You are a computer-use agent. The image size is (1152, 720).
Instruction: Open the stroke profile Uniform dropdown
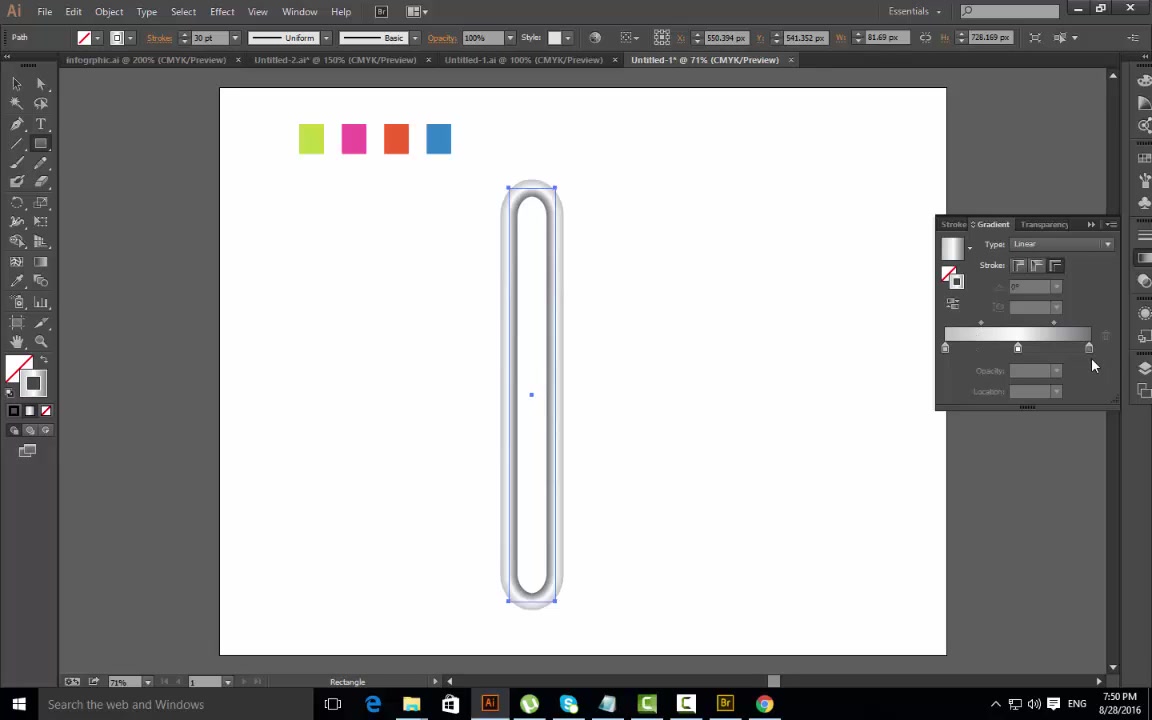point(326,38)
